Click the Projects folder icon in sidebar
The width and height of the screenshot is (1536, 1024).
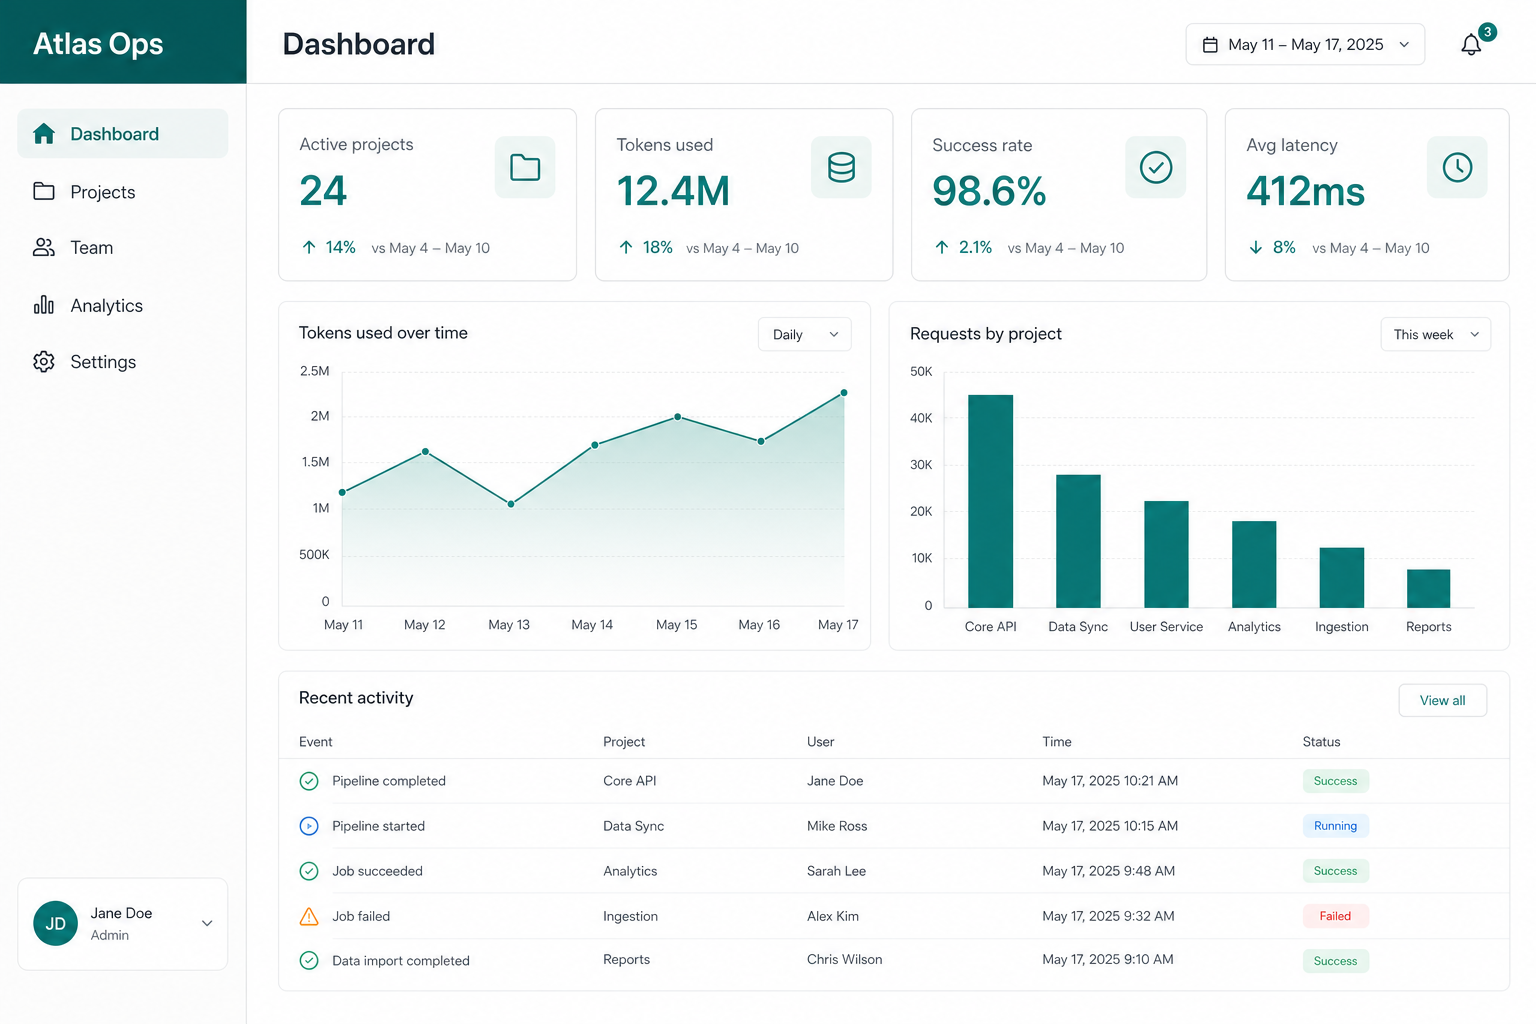[x=44, y=191]
